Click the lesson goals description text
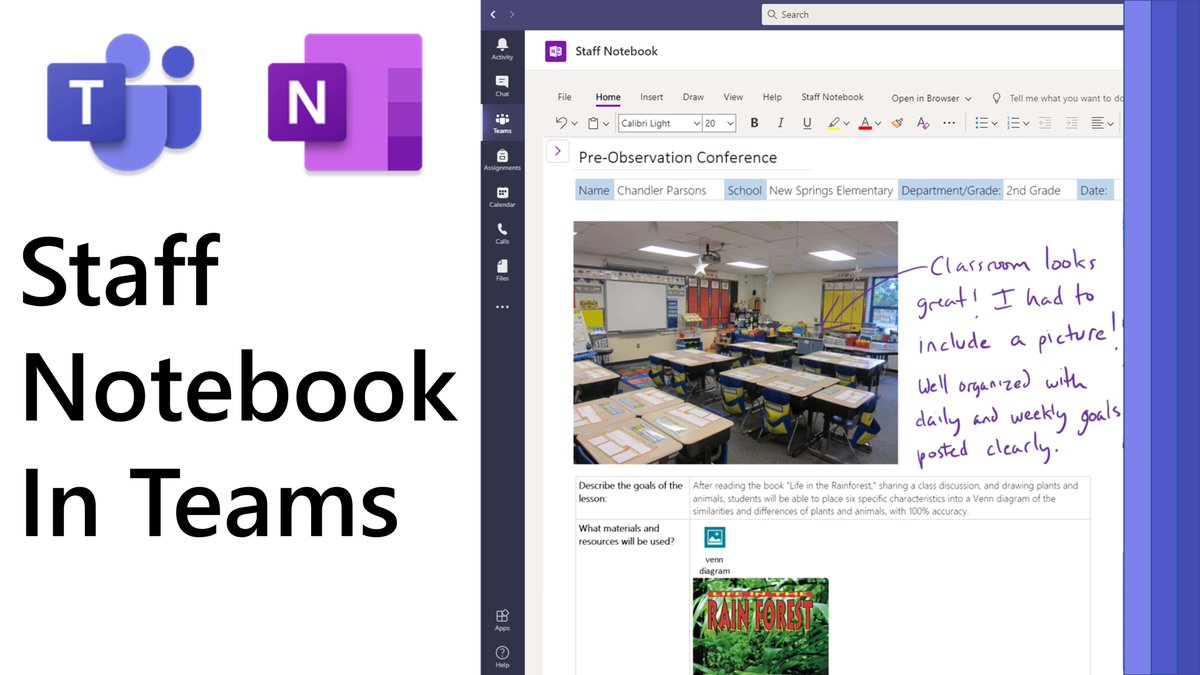 [884, 498]
